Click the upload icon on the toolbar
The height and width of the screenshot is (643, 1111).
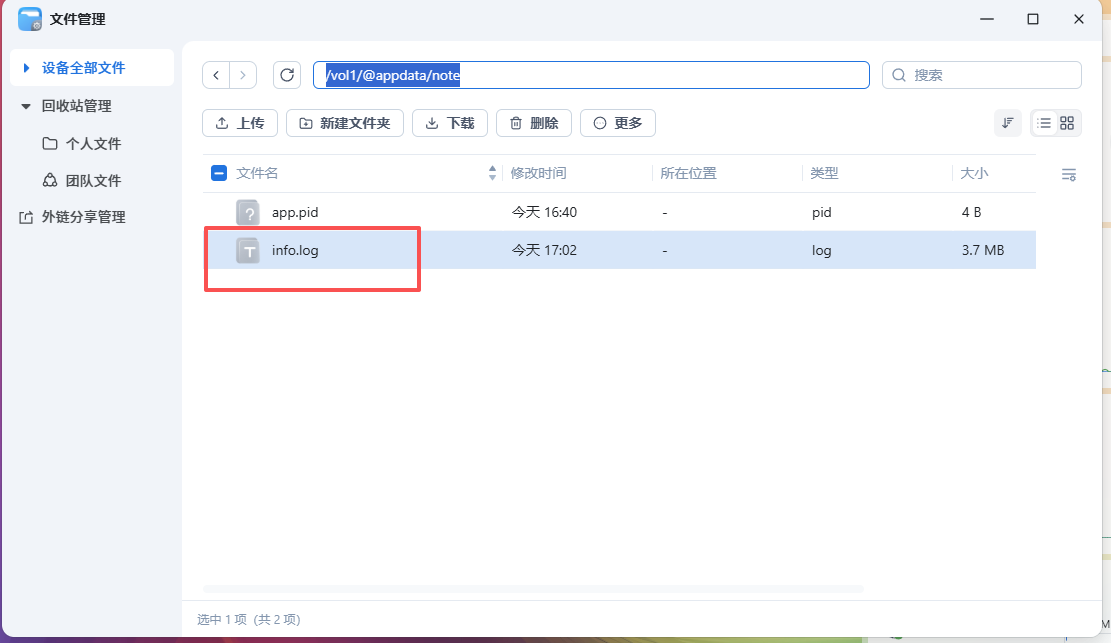coord(226,122)
